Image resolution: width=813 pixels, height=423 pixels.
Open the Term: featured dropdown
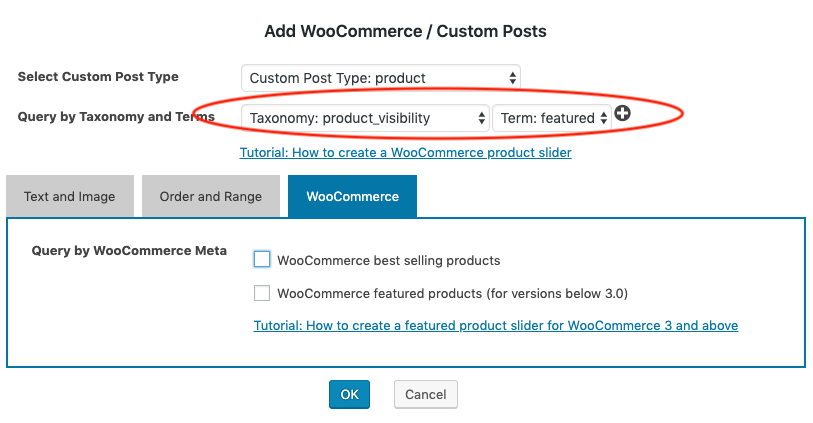551,118
